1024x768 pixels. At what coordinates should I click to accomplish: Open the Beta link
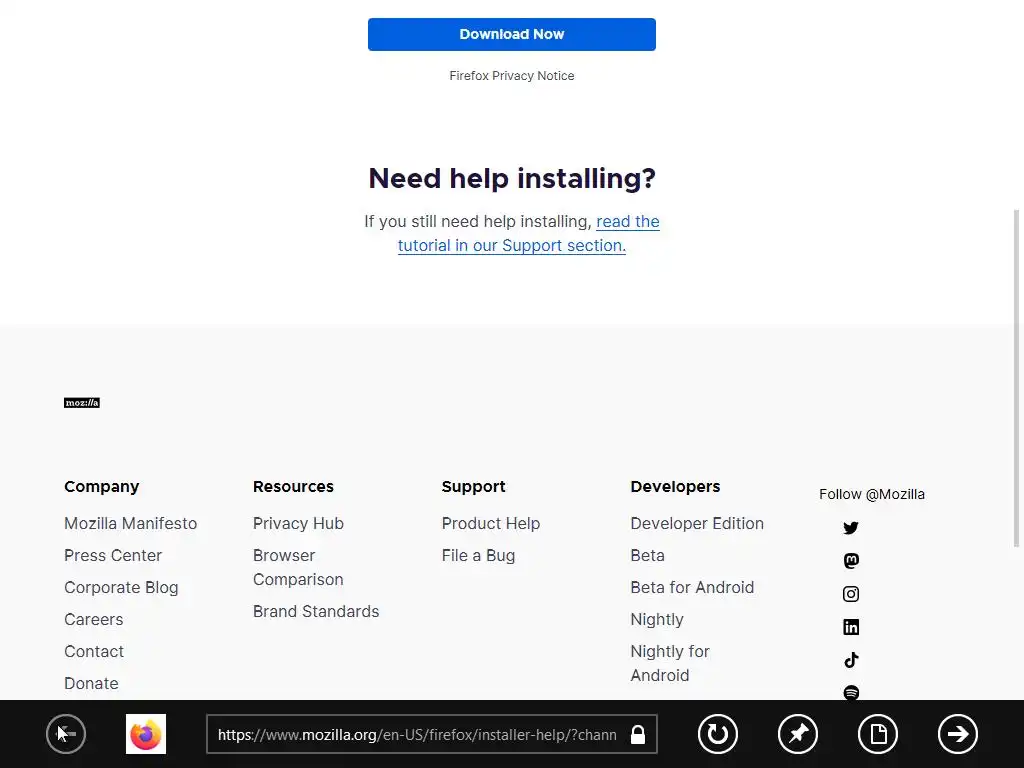point(647,555)
